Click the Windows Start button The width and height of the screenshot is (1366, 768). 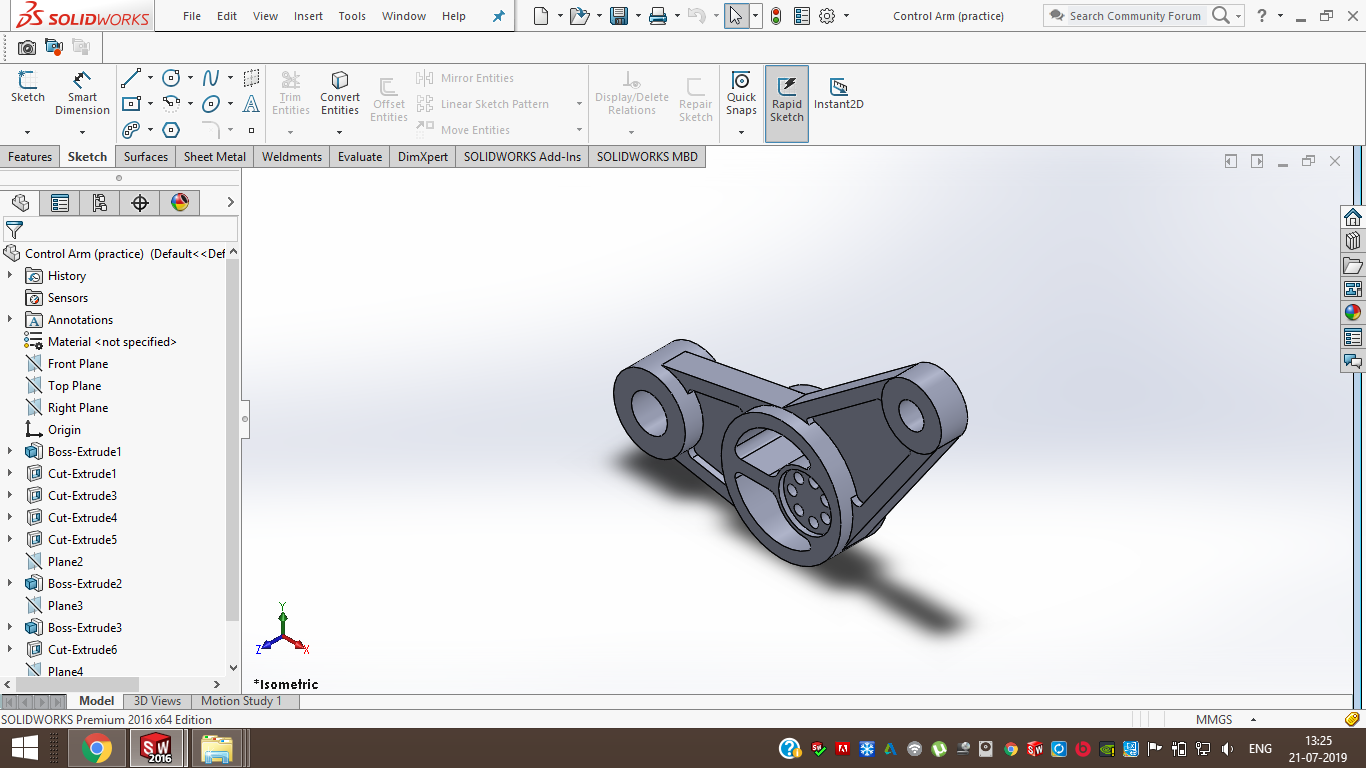(24, 748)
